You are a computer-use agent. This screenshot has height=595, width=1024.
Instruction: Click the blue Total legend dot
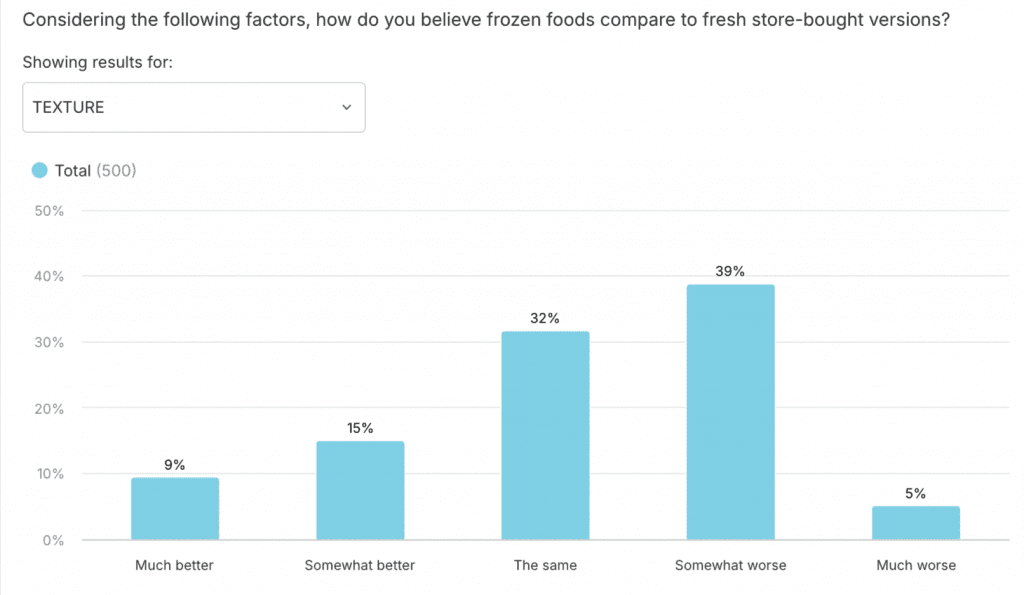click(x=40, y=171)
